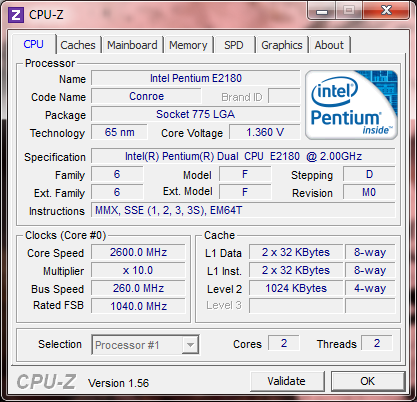The image size is (417, 402).
Task: Select the SPD tab
Action: tap(234, 45)
